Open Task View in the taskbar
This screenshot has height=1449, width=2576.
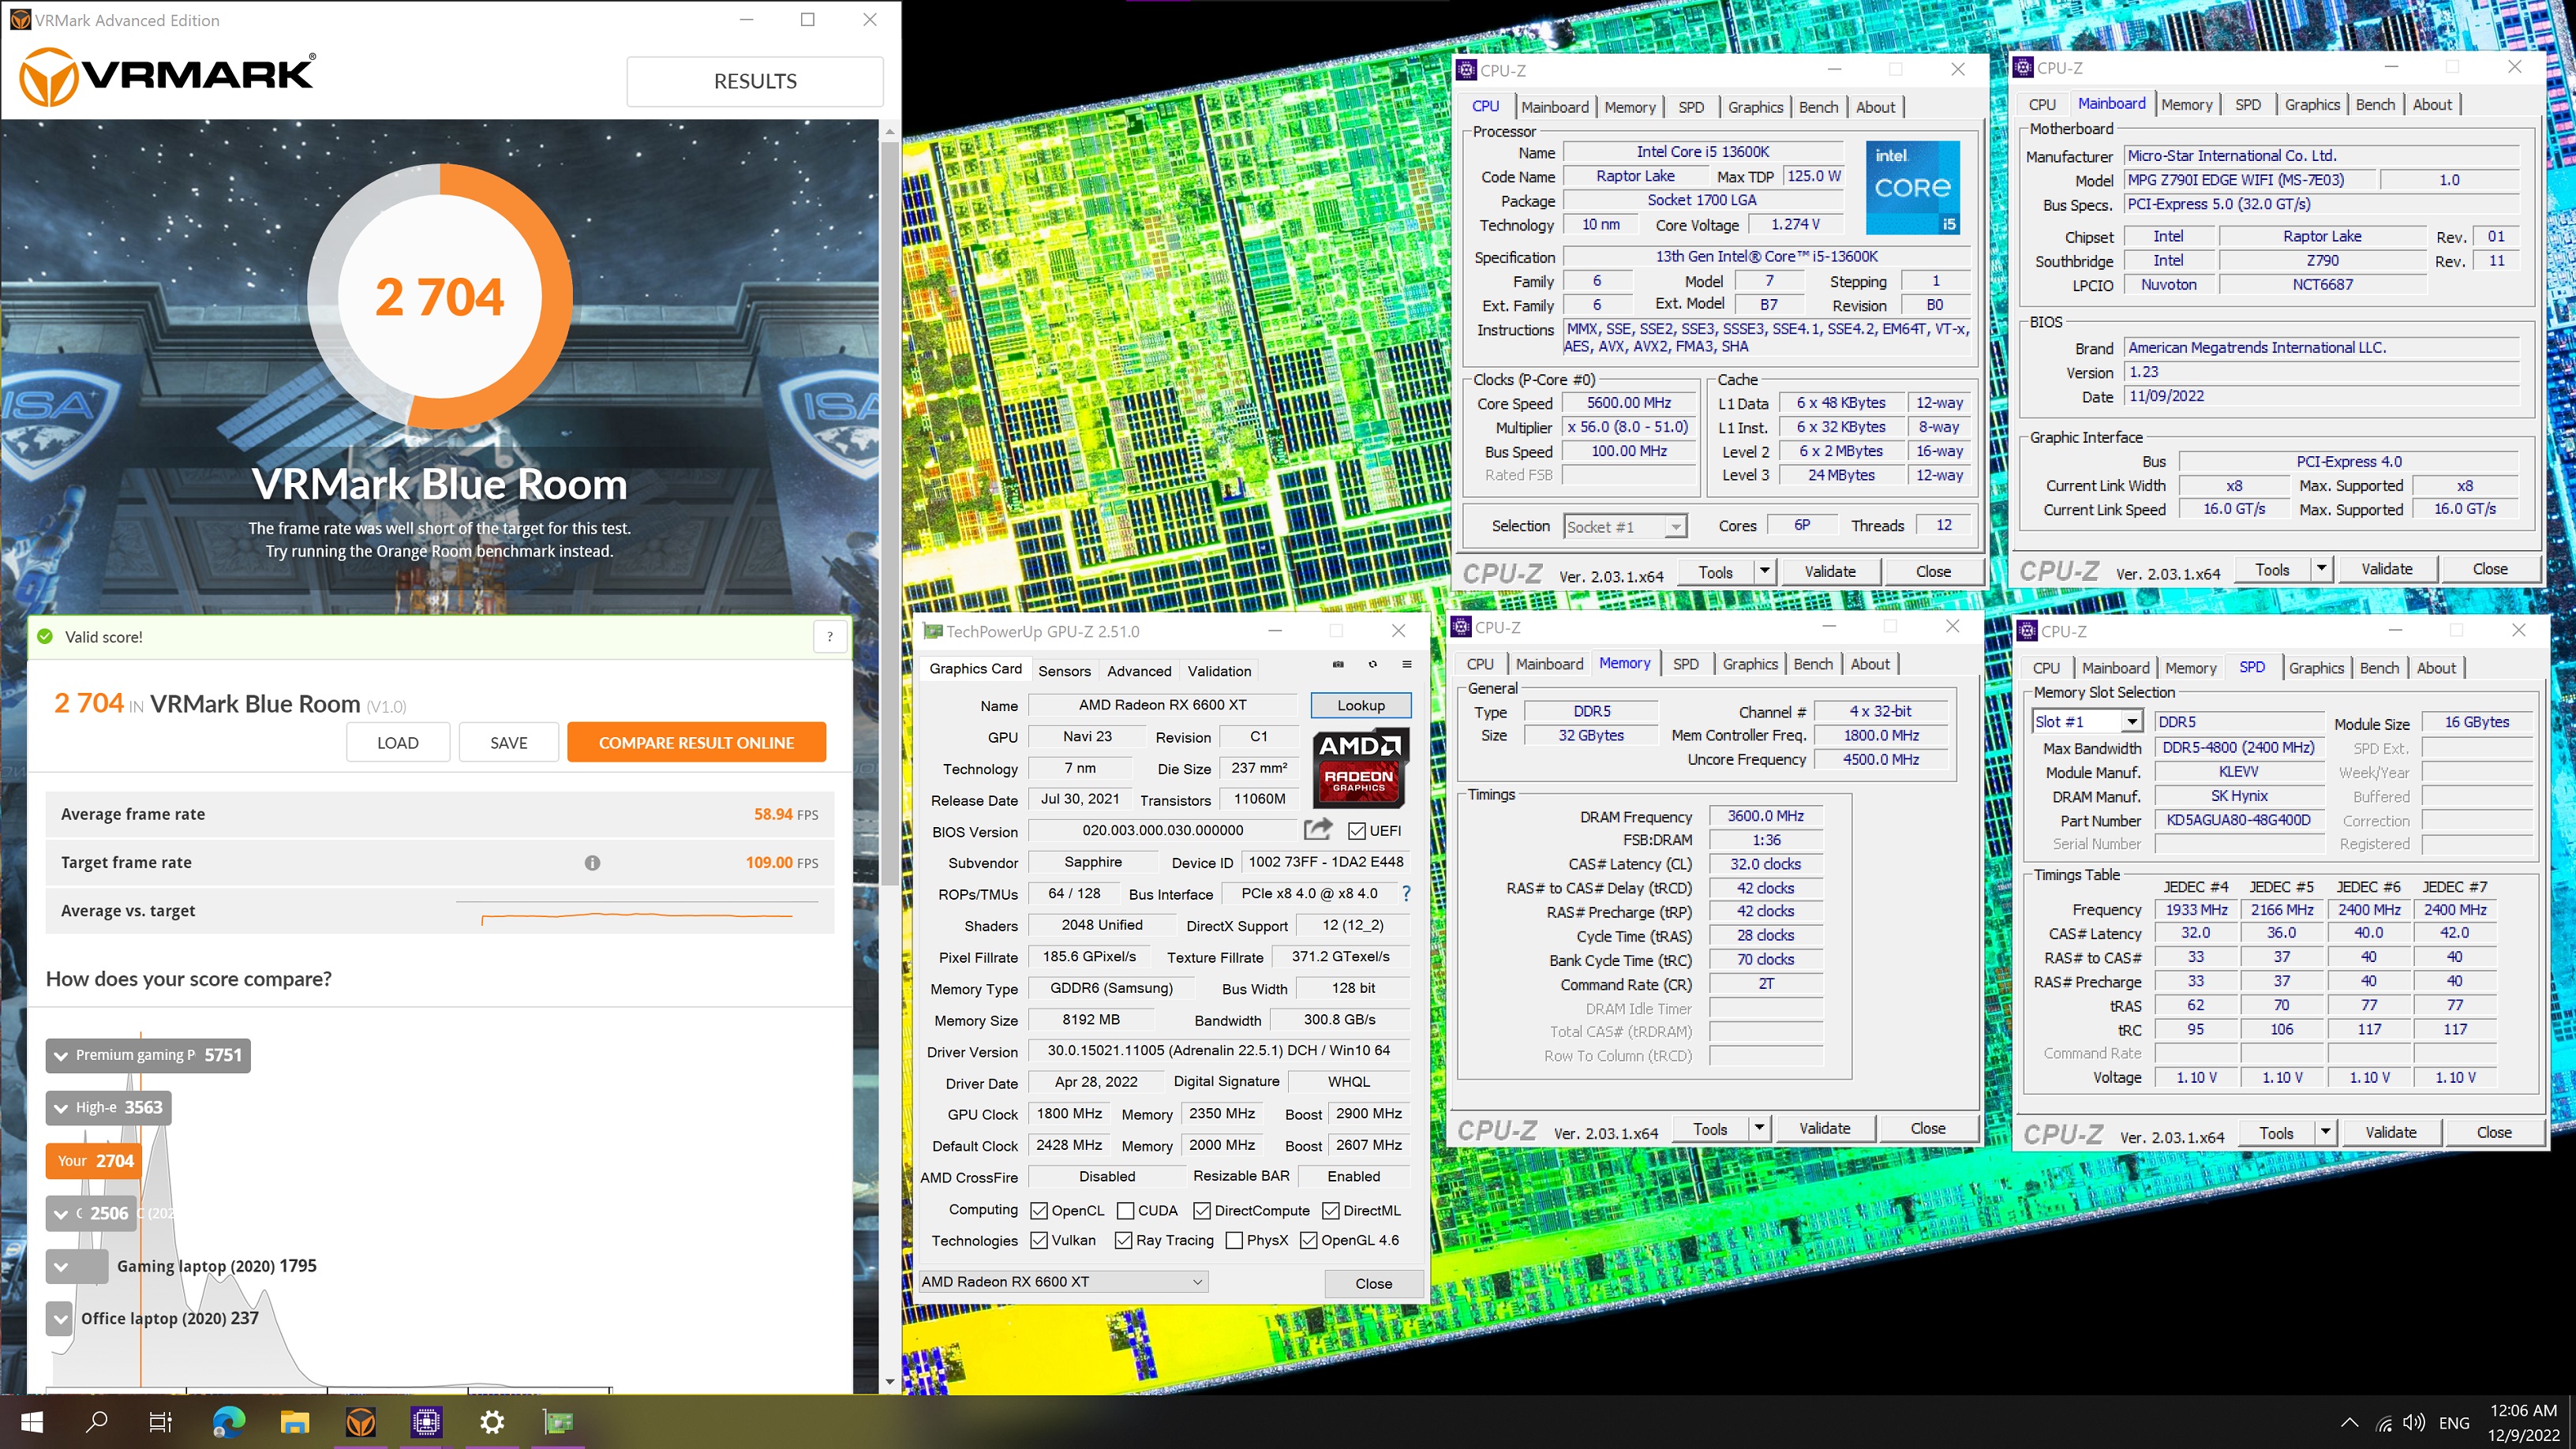pyautogui.click(x=160, y=1422)
